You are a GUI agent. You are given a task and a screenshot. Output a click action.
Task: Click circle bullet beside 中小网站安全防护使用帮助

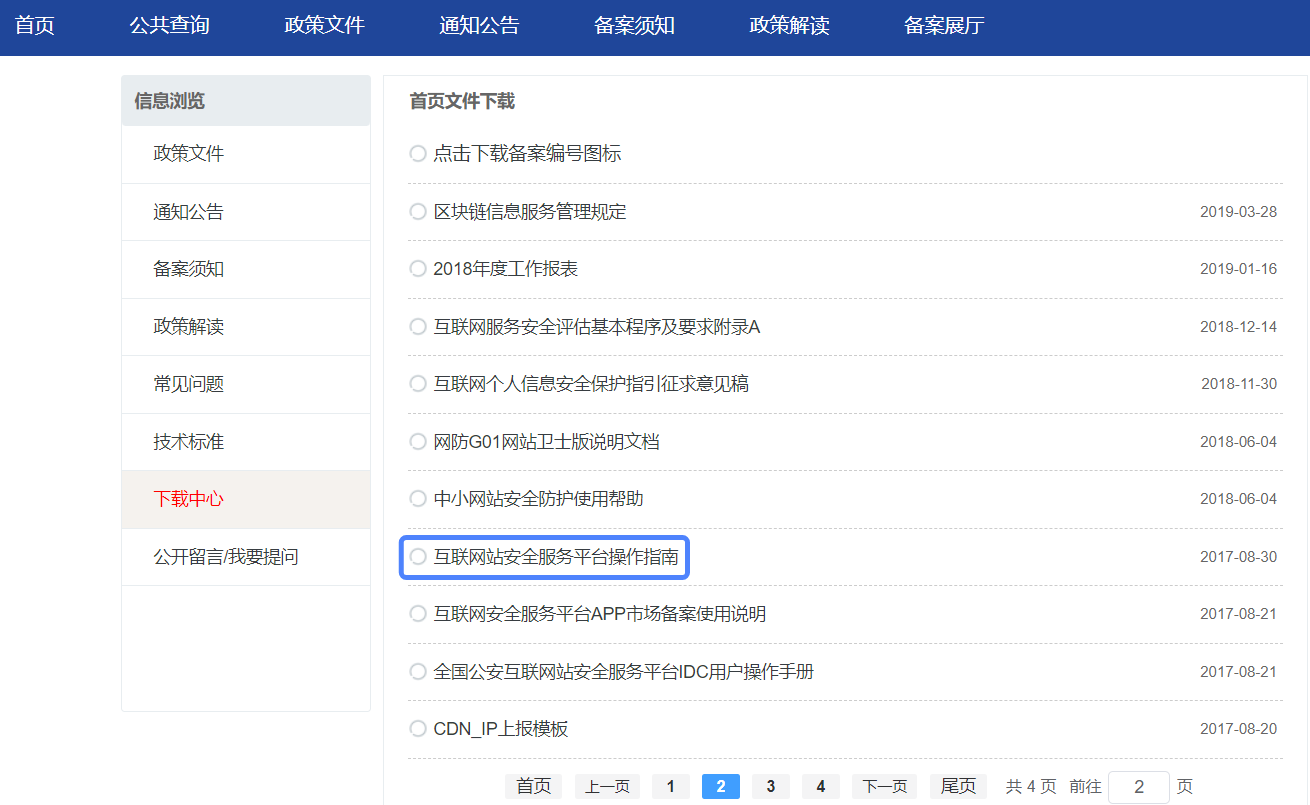pyautogui.click(x=418, y=499)
